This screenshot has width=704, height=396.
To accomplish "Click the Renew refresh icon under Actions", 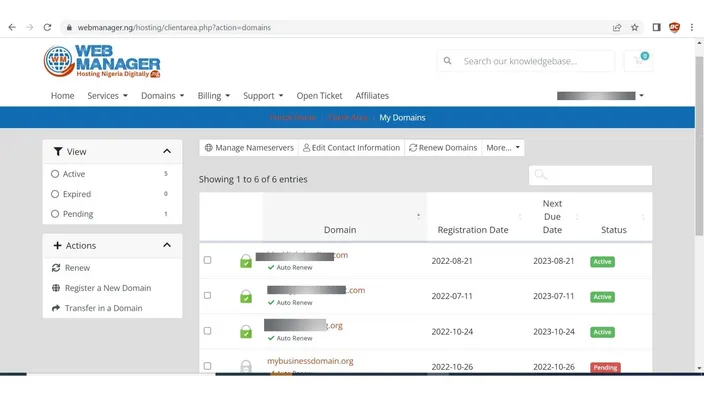I will coord(56,268).
